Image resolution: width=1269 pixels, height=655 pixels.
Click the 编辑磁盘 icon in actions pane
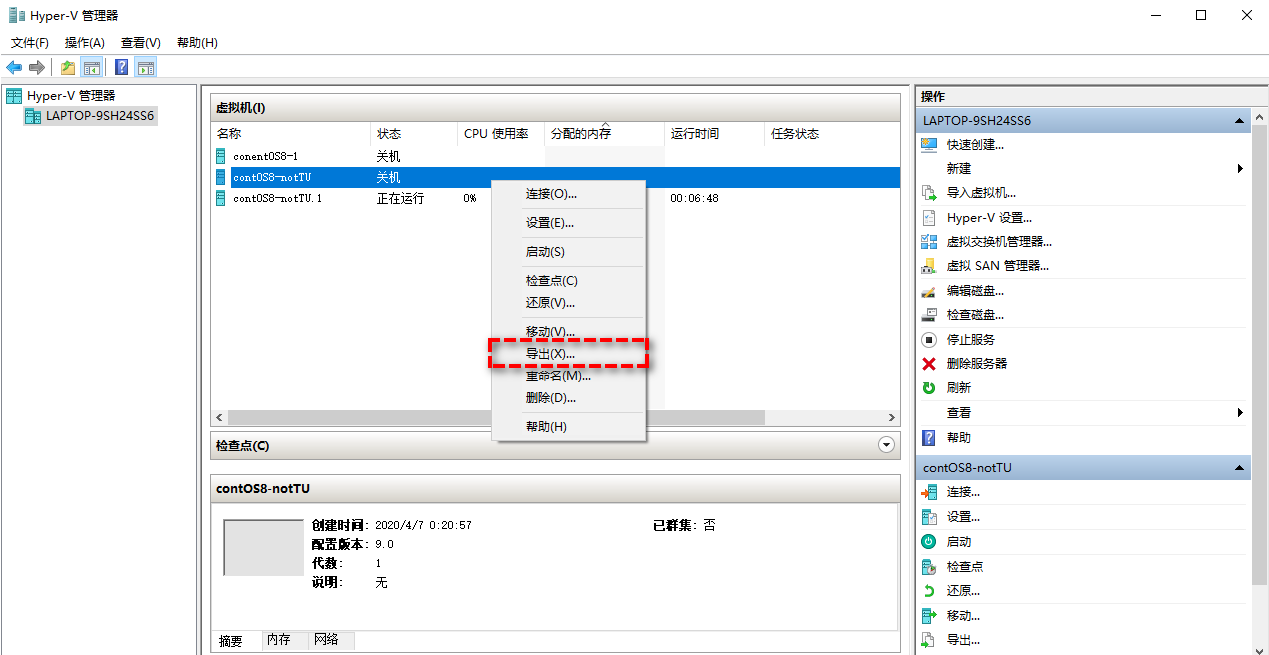click(929, 291)
